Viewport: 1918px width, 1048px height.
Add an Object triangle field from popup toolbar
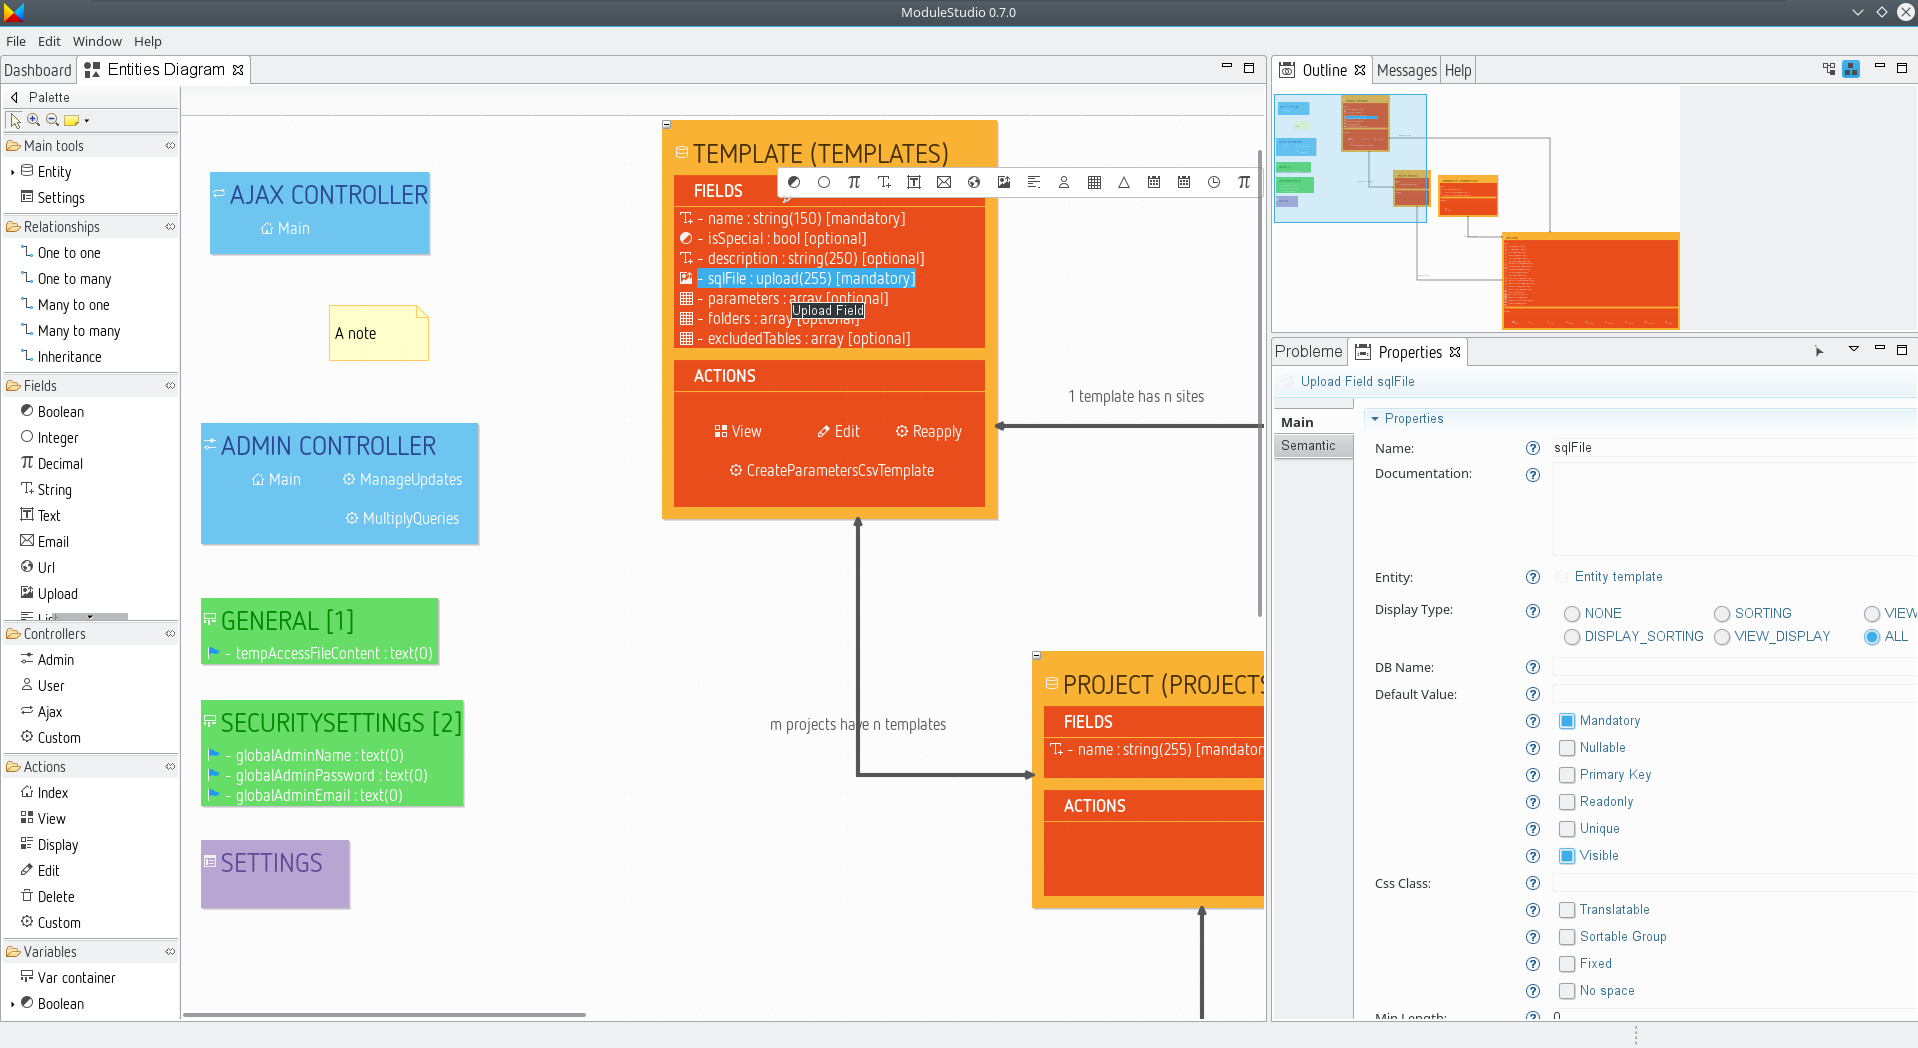click(x=1124, y=182)
